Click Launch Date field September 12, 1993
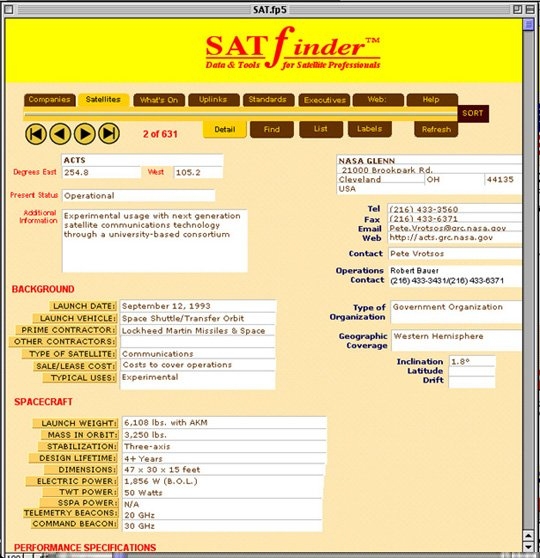Screen dimensions: 540x558 (198, 306)
